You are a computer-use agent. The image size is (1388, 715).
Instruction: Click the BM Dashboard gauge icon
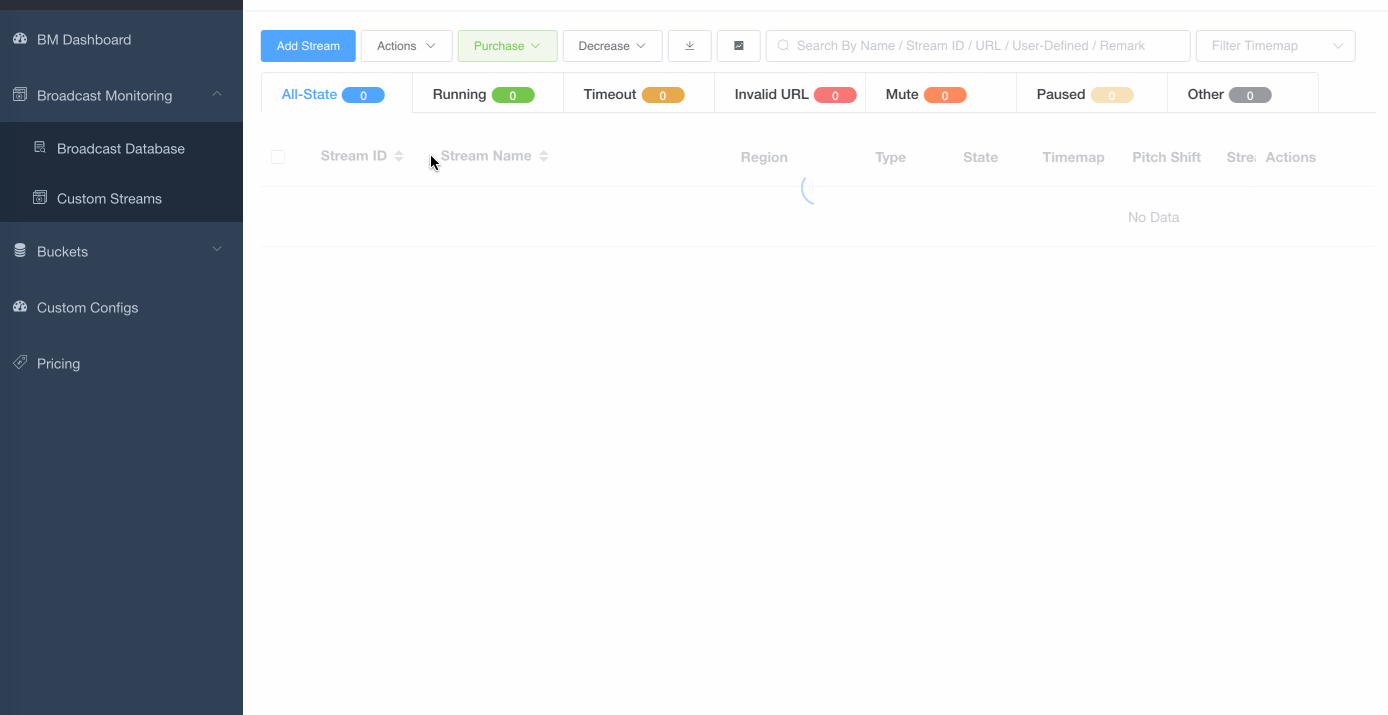20,39
